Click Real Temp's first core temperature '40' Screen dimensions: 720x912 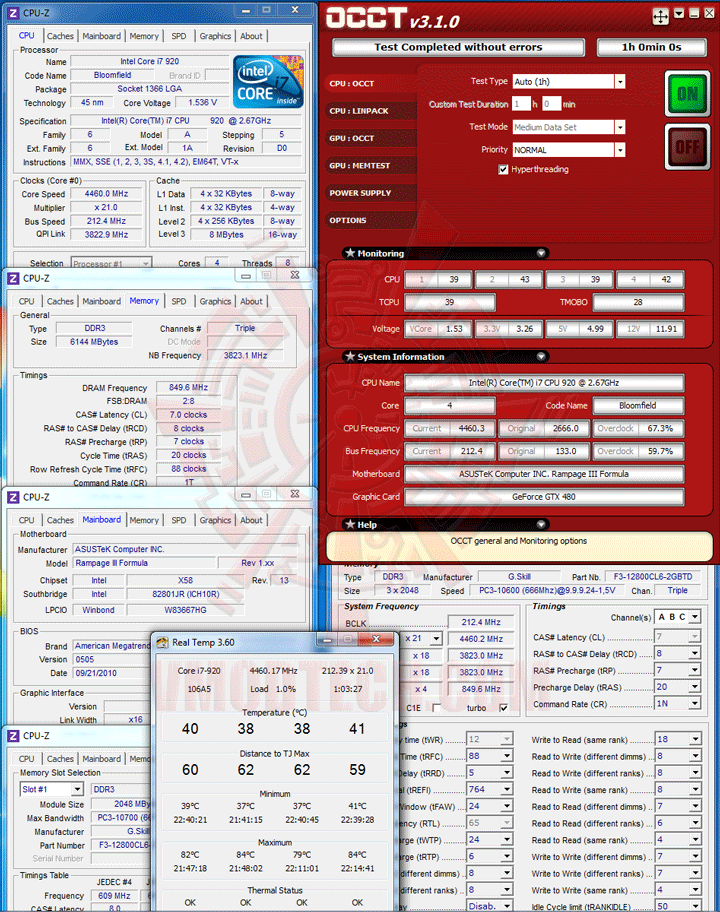(x=190, y=729)
